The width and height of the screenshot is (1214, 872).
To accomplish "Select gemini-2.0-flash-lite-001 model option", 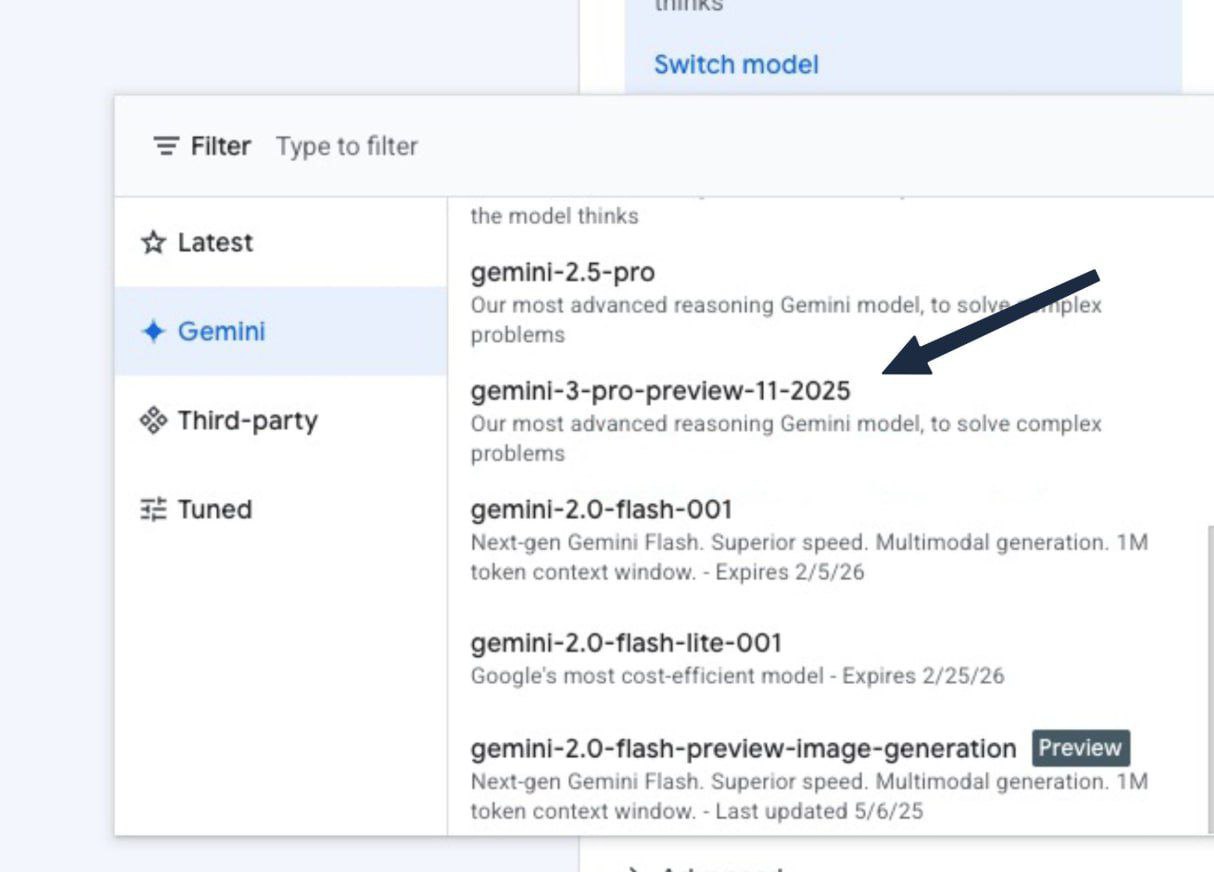I will (x=626, y=642).
